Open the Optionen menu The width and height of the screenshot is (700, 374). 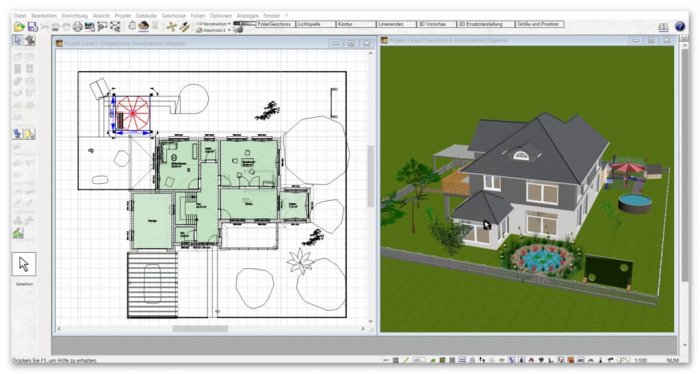click(221, 16)
